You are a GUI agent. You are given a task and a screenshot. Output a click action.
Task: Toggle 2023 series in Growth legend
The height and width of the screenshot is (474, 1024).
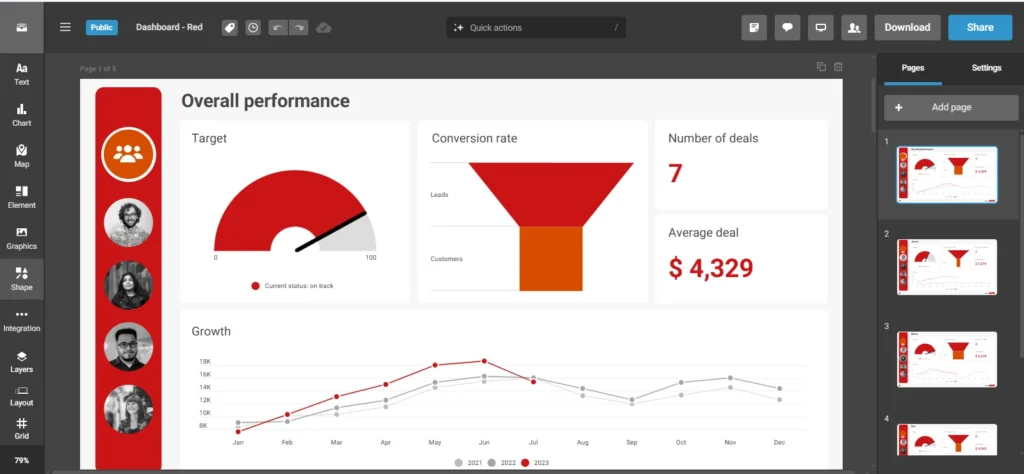pos(535,463)
